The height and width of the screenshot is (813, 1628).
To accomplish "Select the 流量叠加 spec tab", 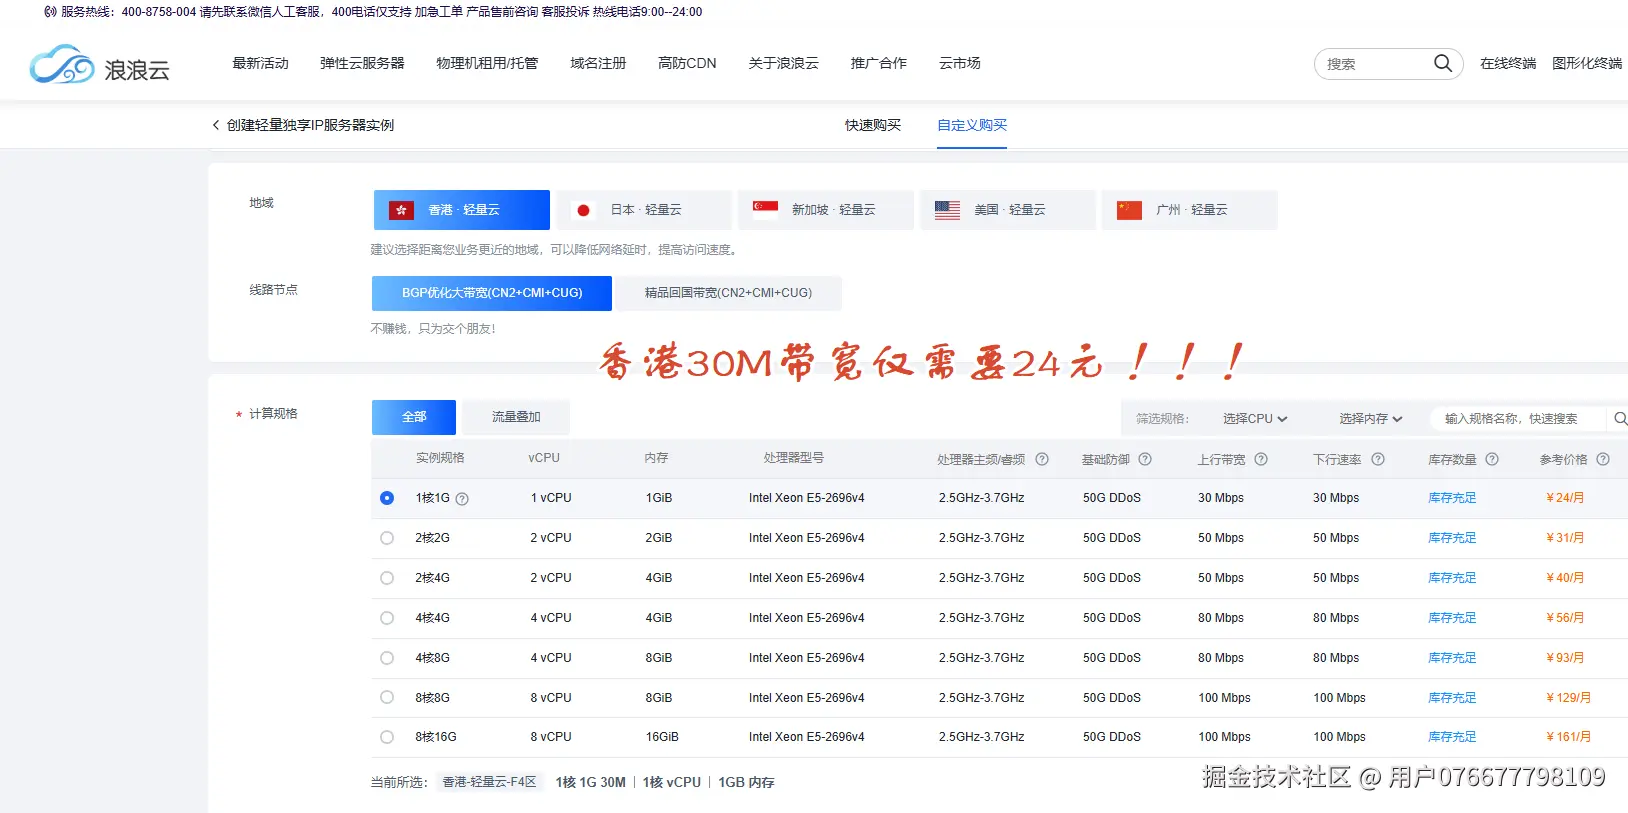I will pyautogui.click(x=516, y=417).
